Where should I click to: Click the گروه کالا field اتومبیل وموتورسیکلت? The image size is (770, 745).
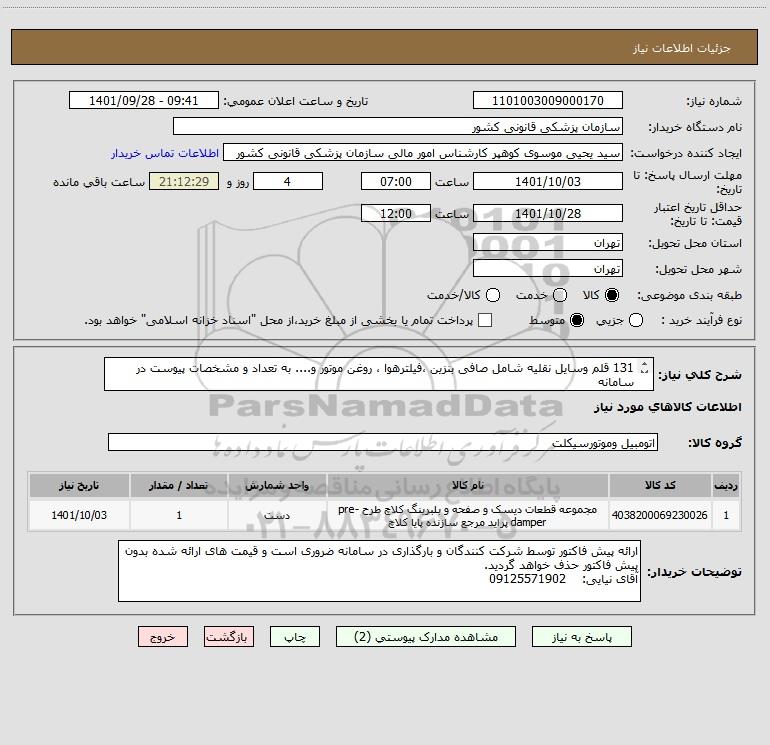click(383, 442)
